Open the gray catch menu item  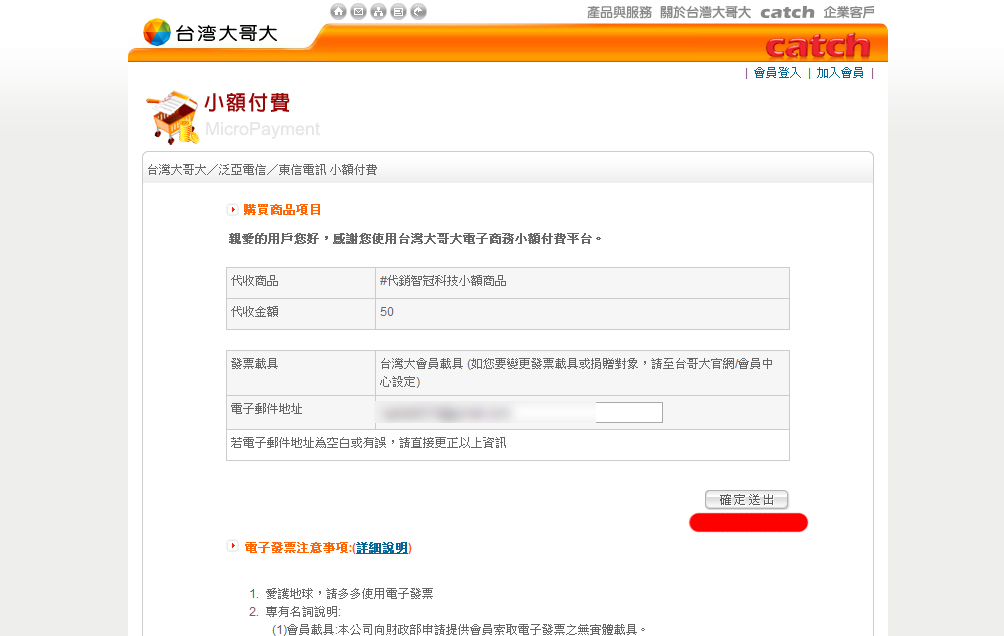pos(787,12)
